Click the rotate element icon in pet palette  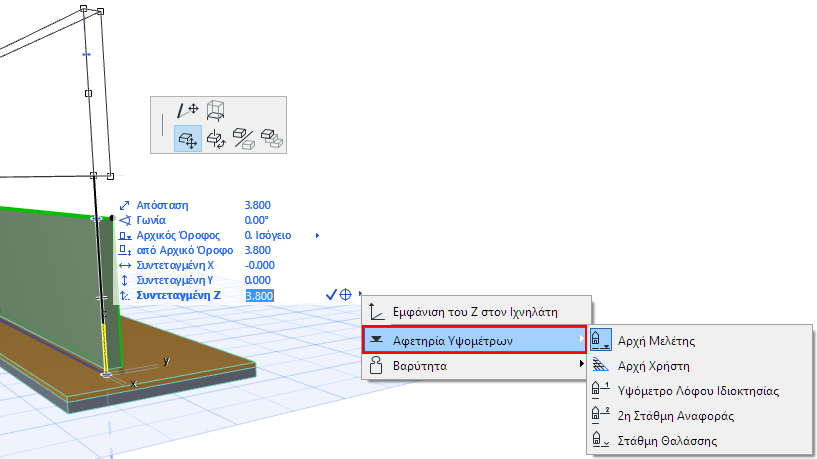click(x=216, y=139)
